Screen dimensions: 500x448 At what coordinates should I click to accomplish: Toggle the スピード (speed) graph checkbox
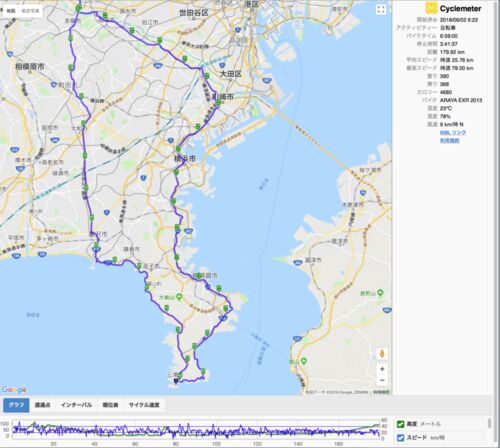point(401,437)
